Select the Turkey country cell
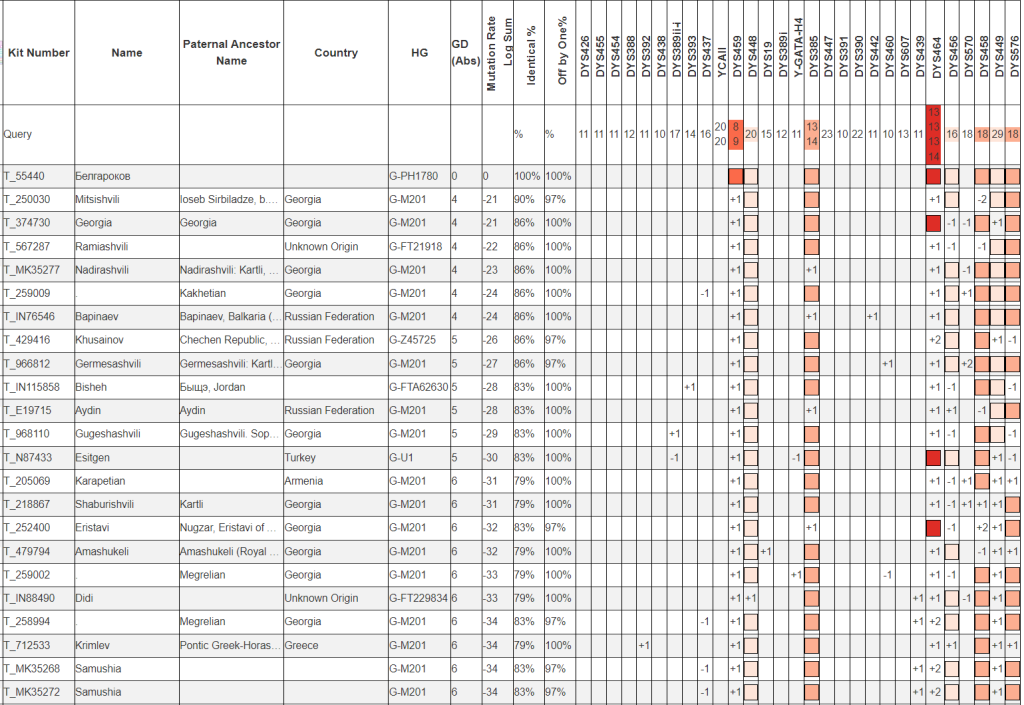This screenshot has width=1024, height=705. [x=300, y=457]
